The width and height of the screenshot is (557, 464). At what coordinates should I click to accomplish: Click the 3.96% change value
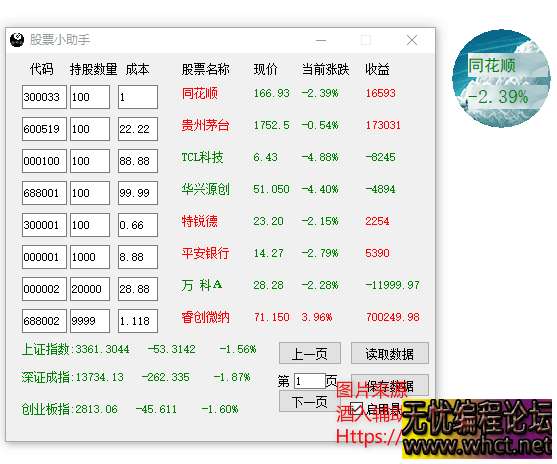point(317,317)
